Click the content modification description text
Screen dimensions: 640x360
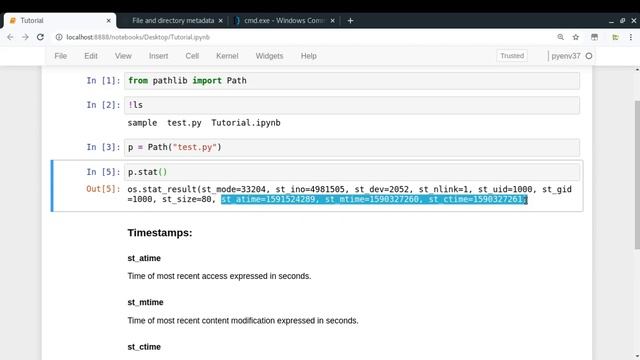243,321
